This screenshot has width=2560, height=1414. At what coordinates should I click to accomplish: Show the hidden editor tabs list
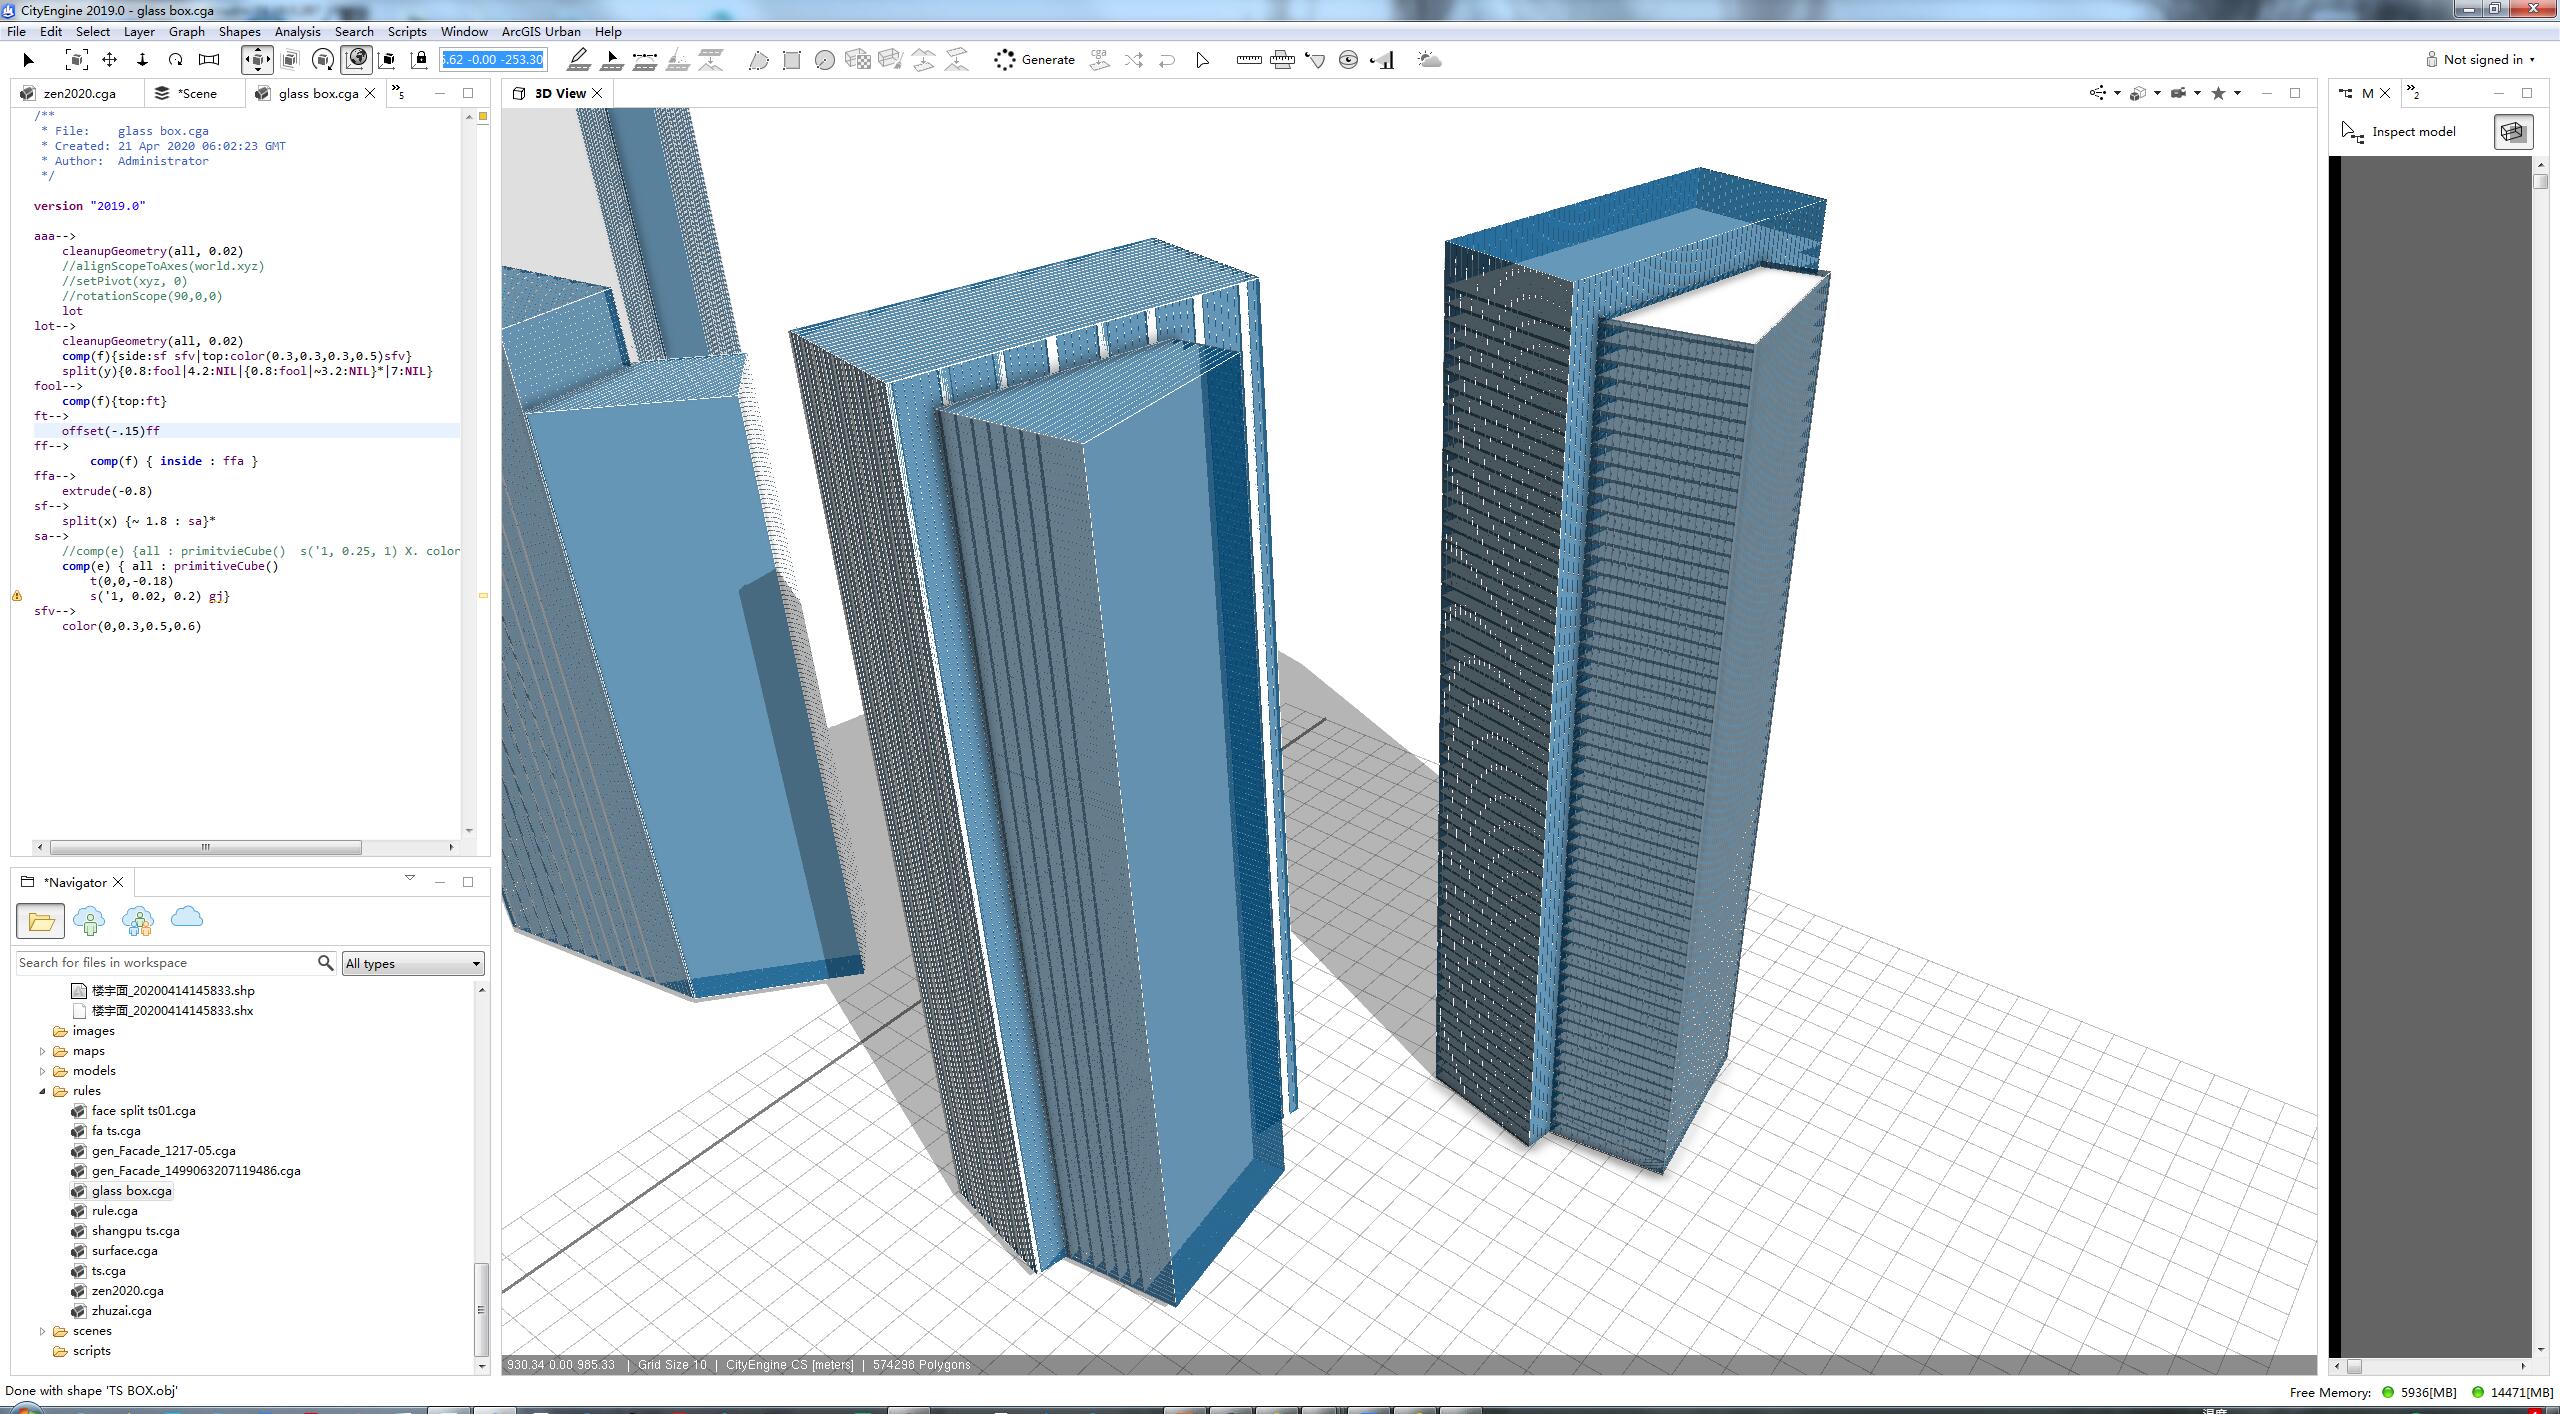(x=398, y=93)
